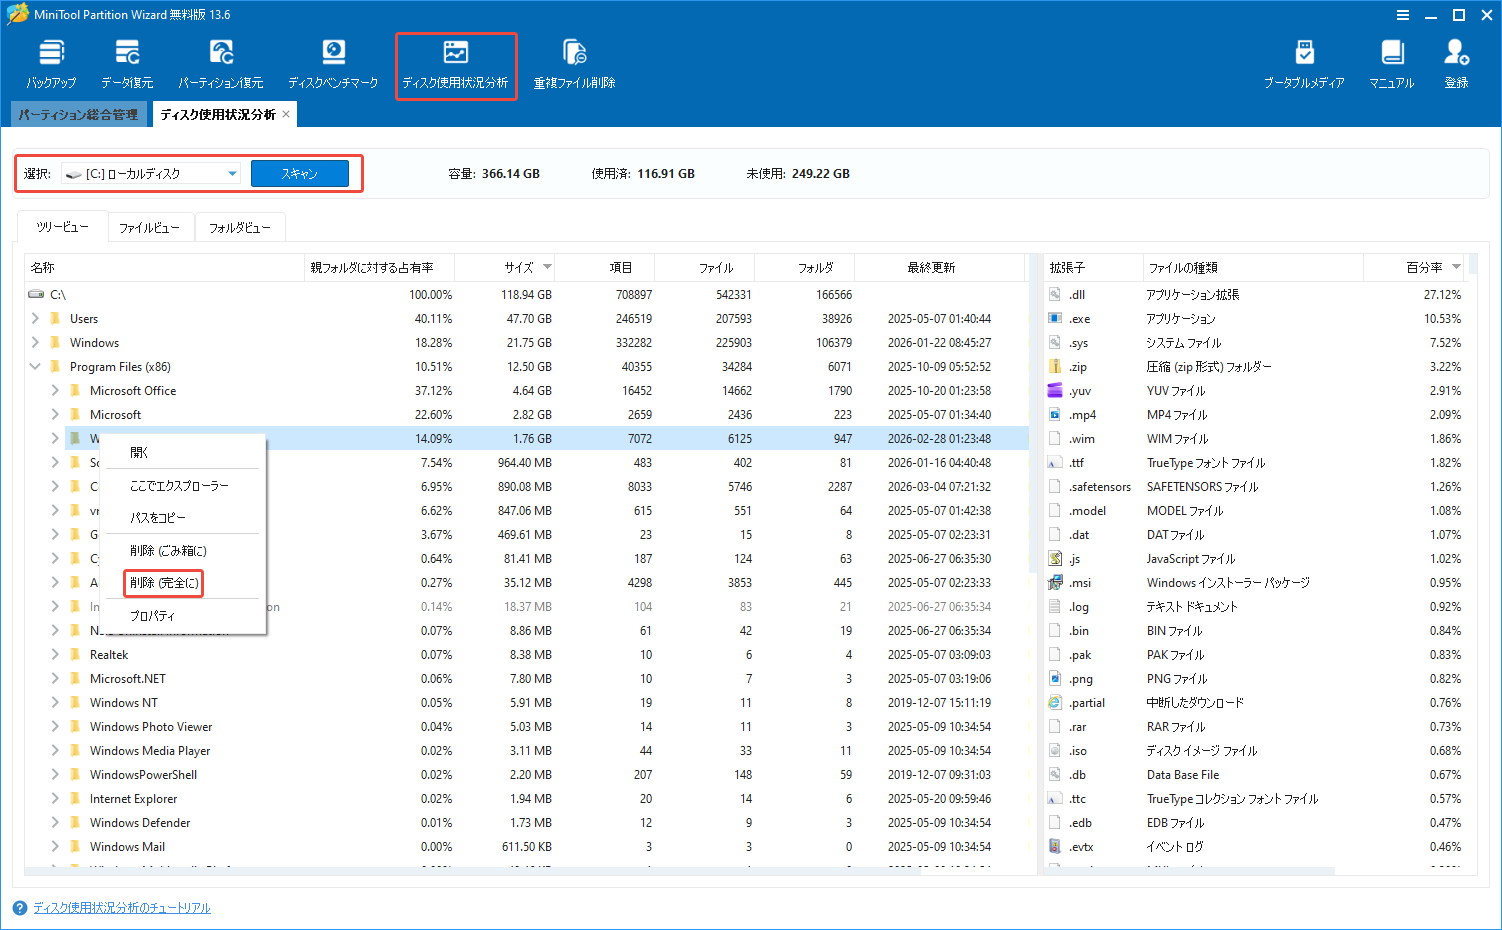
Task: Open the hamburger menu at top right
Action: [1401, 14]
